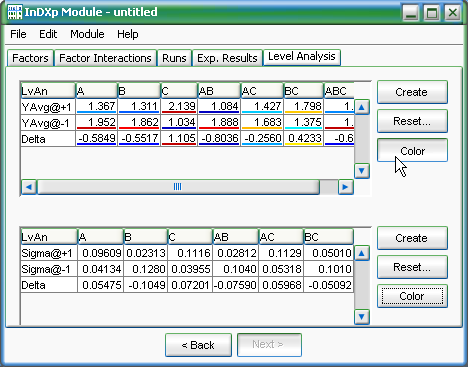Click cell value 2.139
Screen dimensions: 468x367
[x=179, y=107]
